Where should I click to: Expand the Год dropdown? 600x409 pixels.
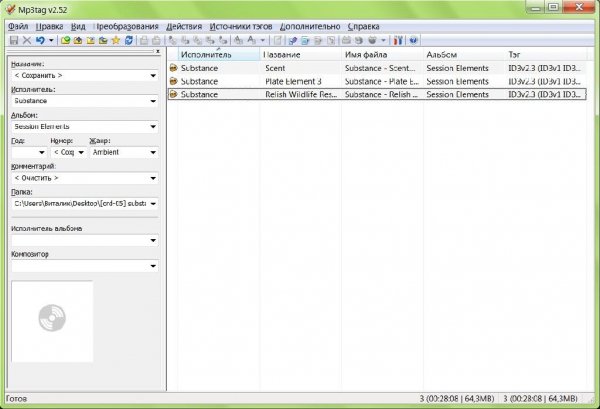pyautogui.click(x=42, y=152)
